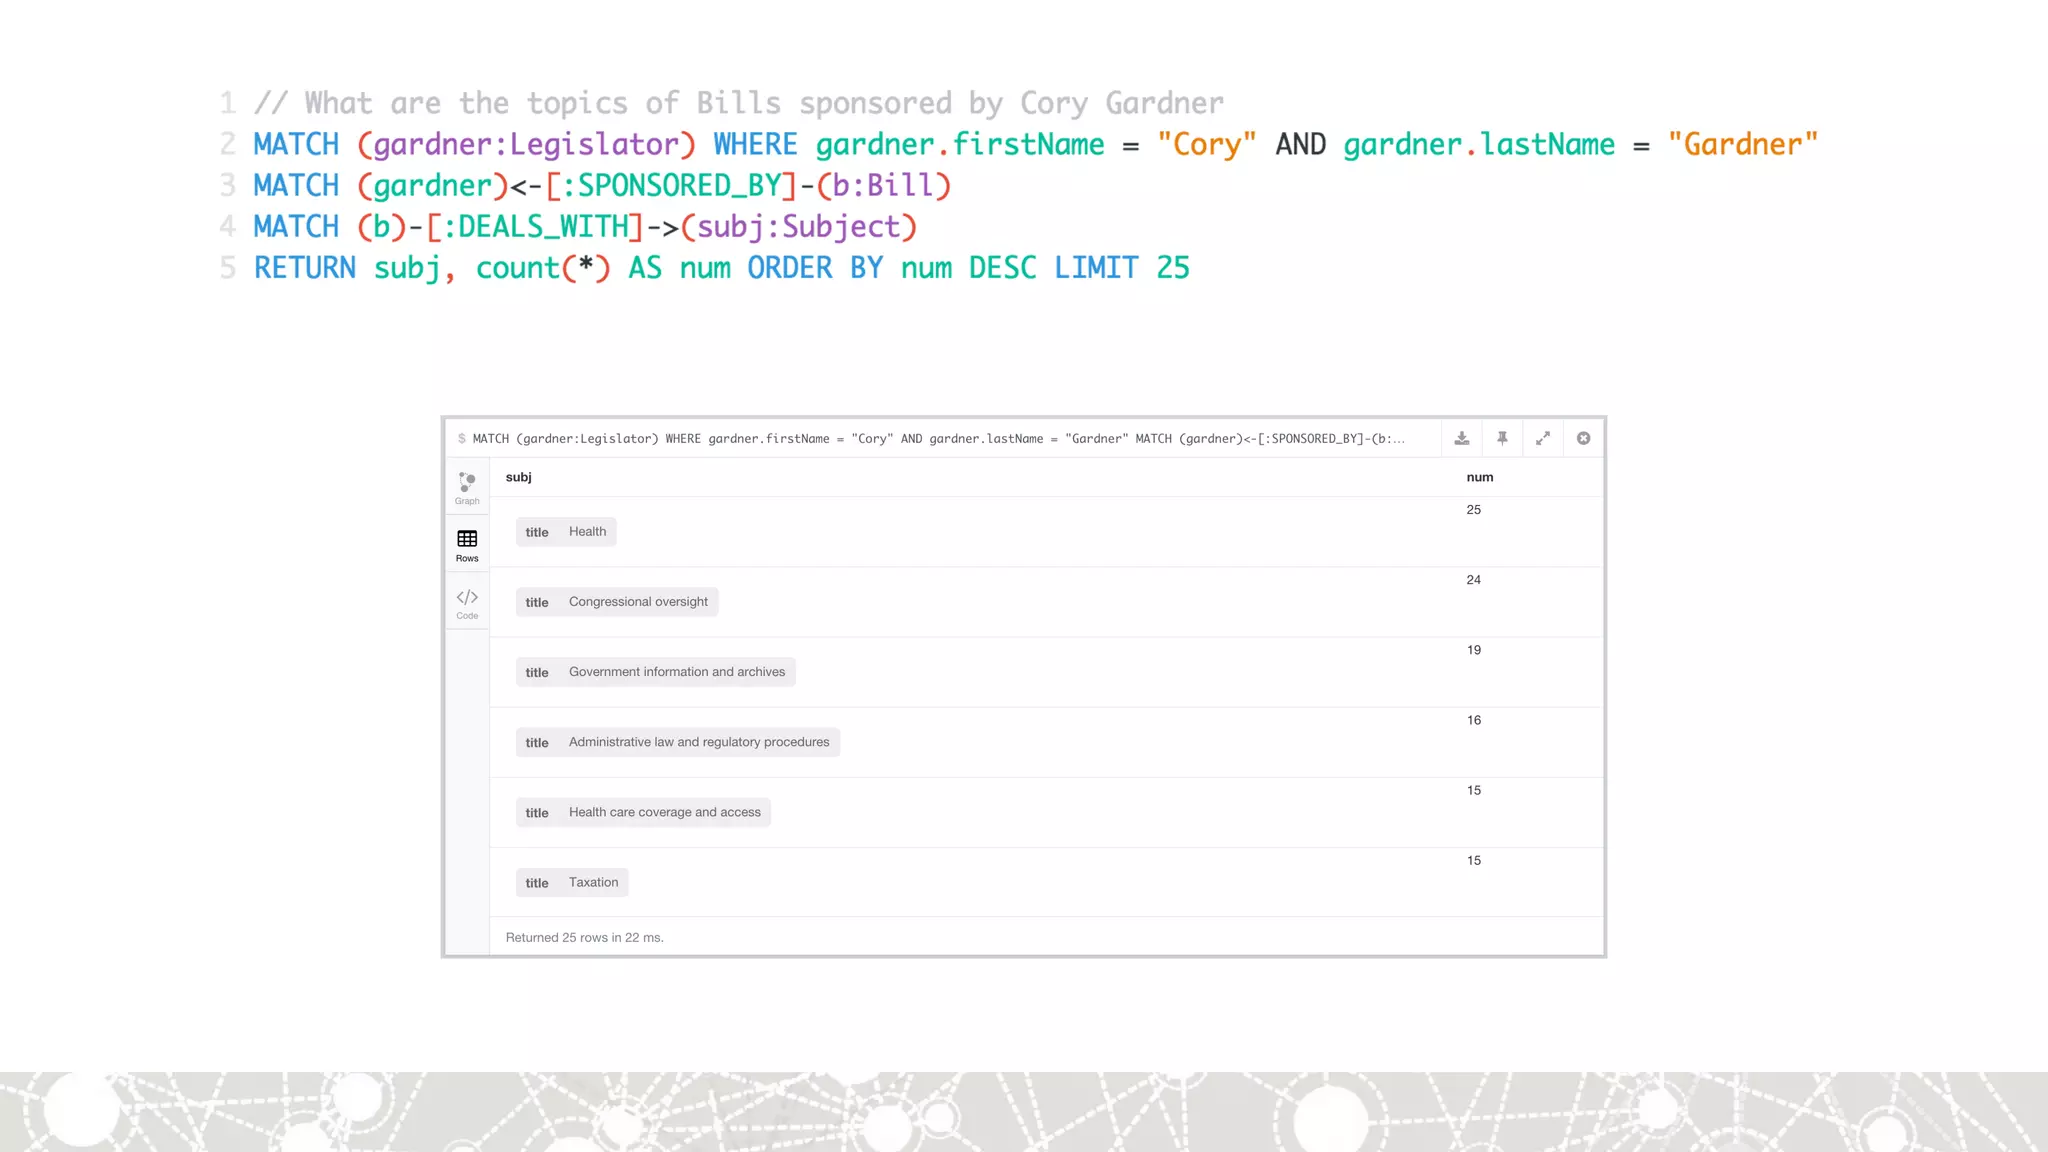
Task: Click the RETURN statement code line
Action: pyautogui.click(x=720, y=268)
